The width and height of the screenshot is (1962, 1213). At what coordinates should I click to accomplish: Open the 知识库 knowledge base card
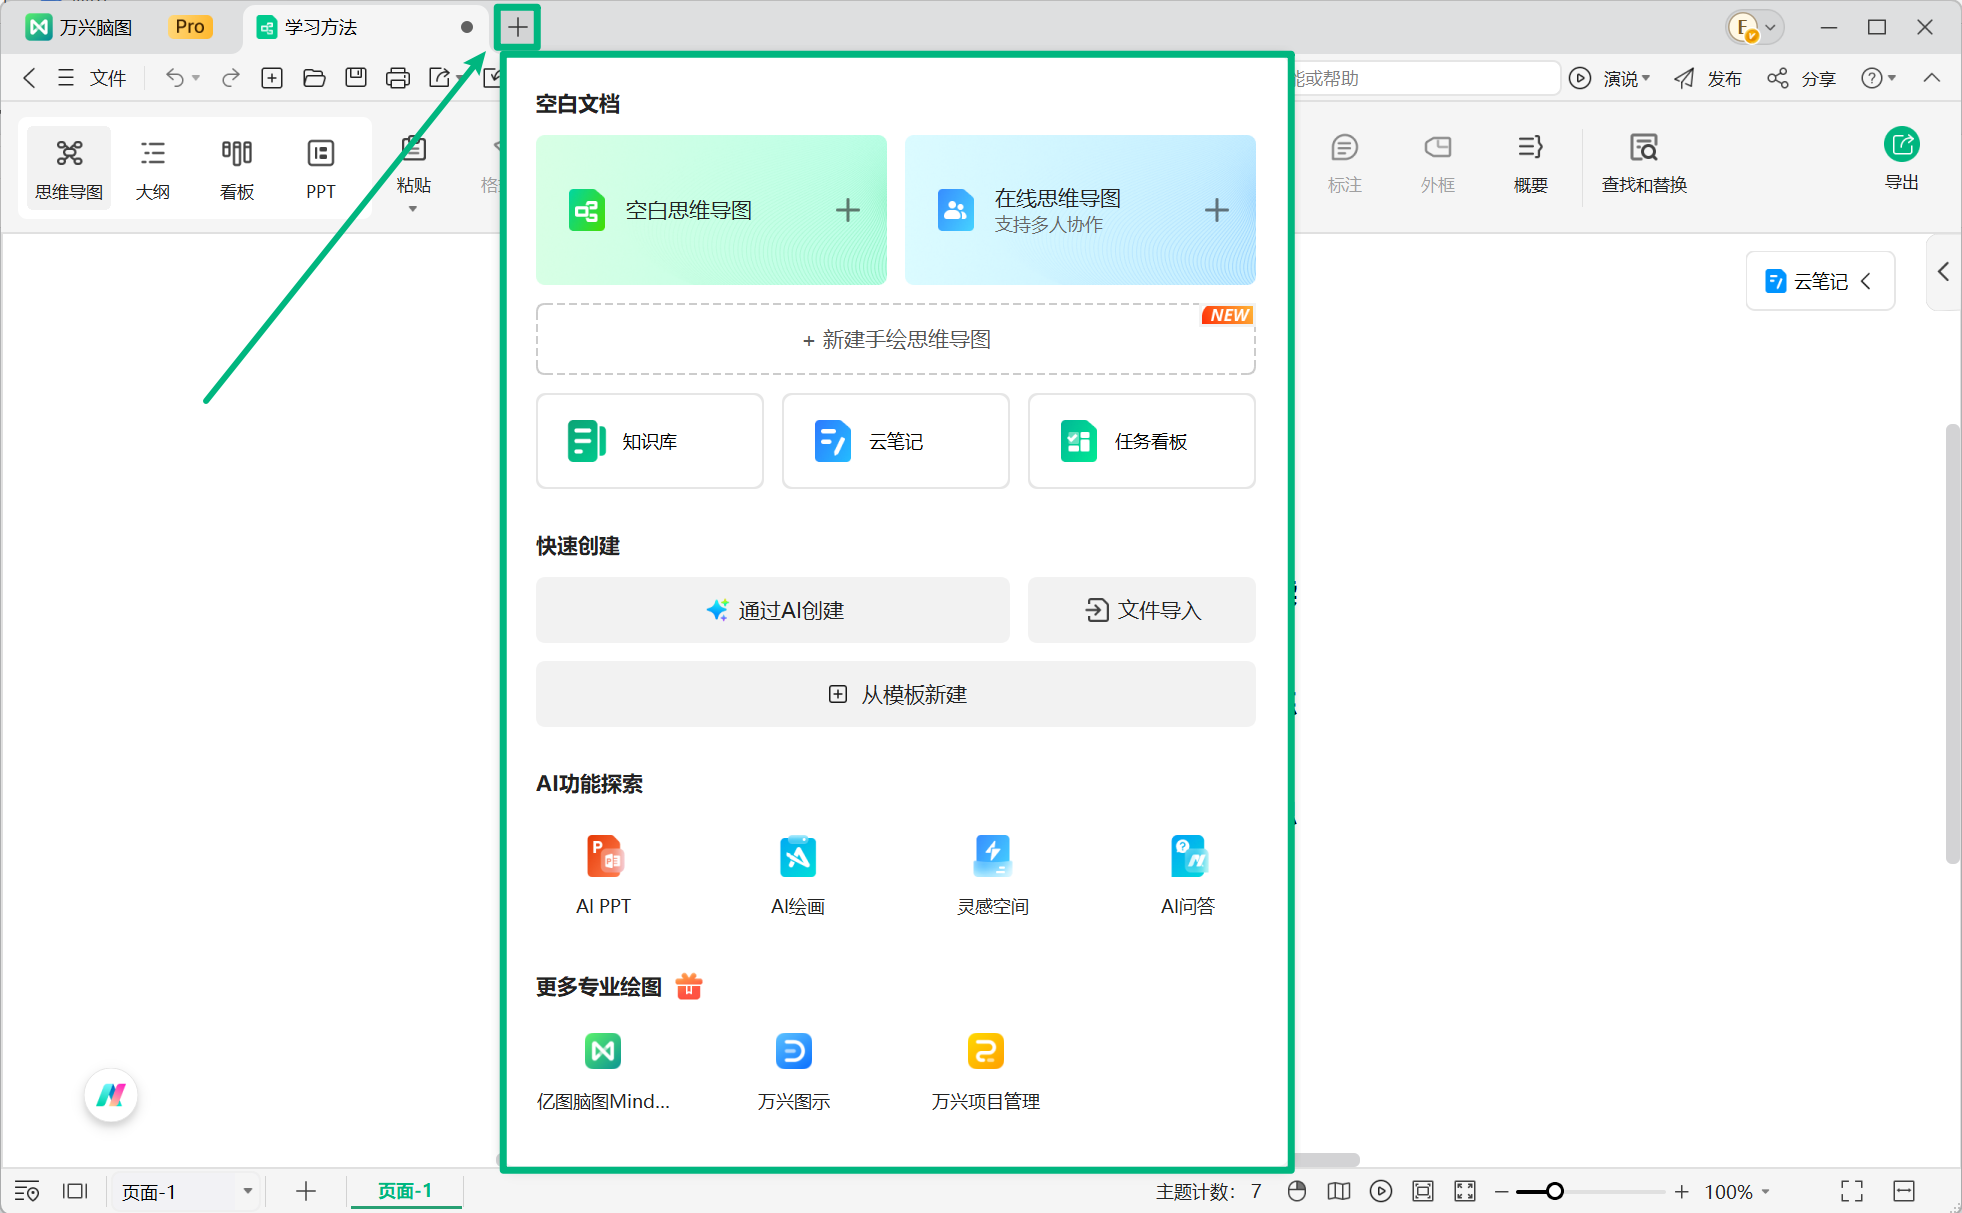[650, 441]
